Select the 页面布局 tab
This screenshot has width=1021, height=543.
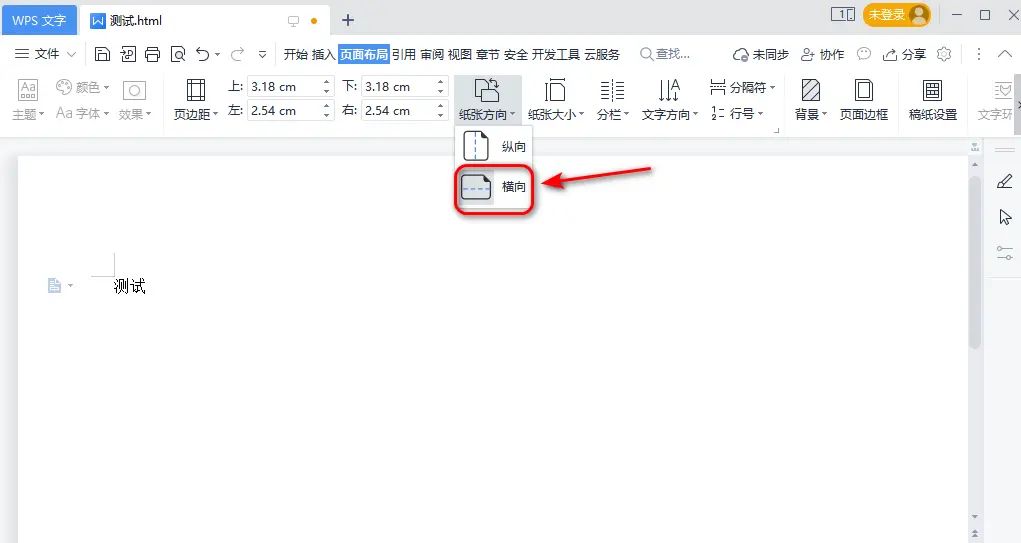tap(363, 54)
